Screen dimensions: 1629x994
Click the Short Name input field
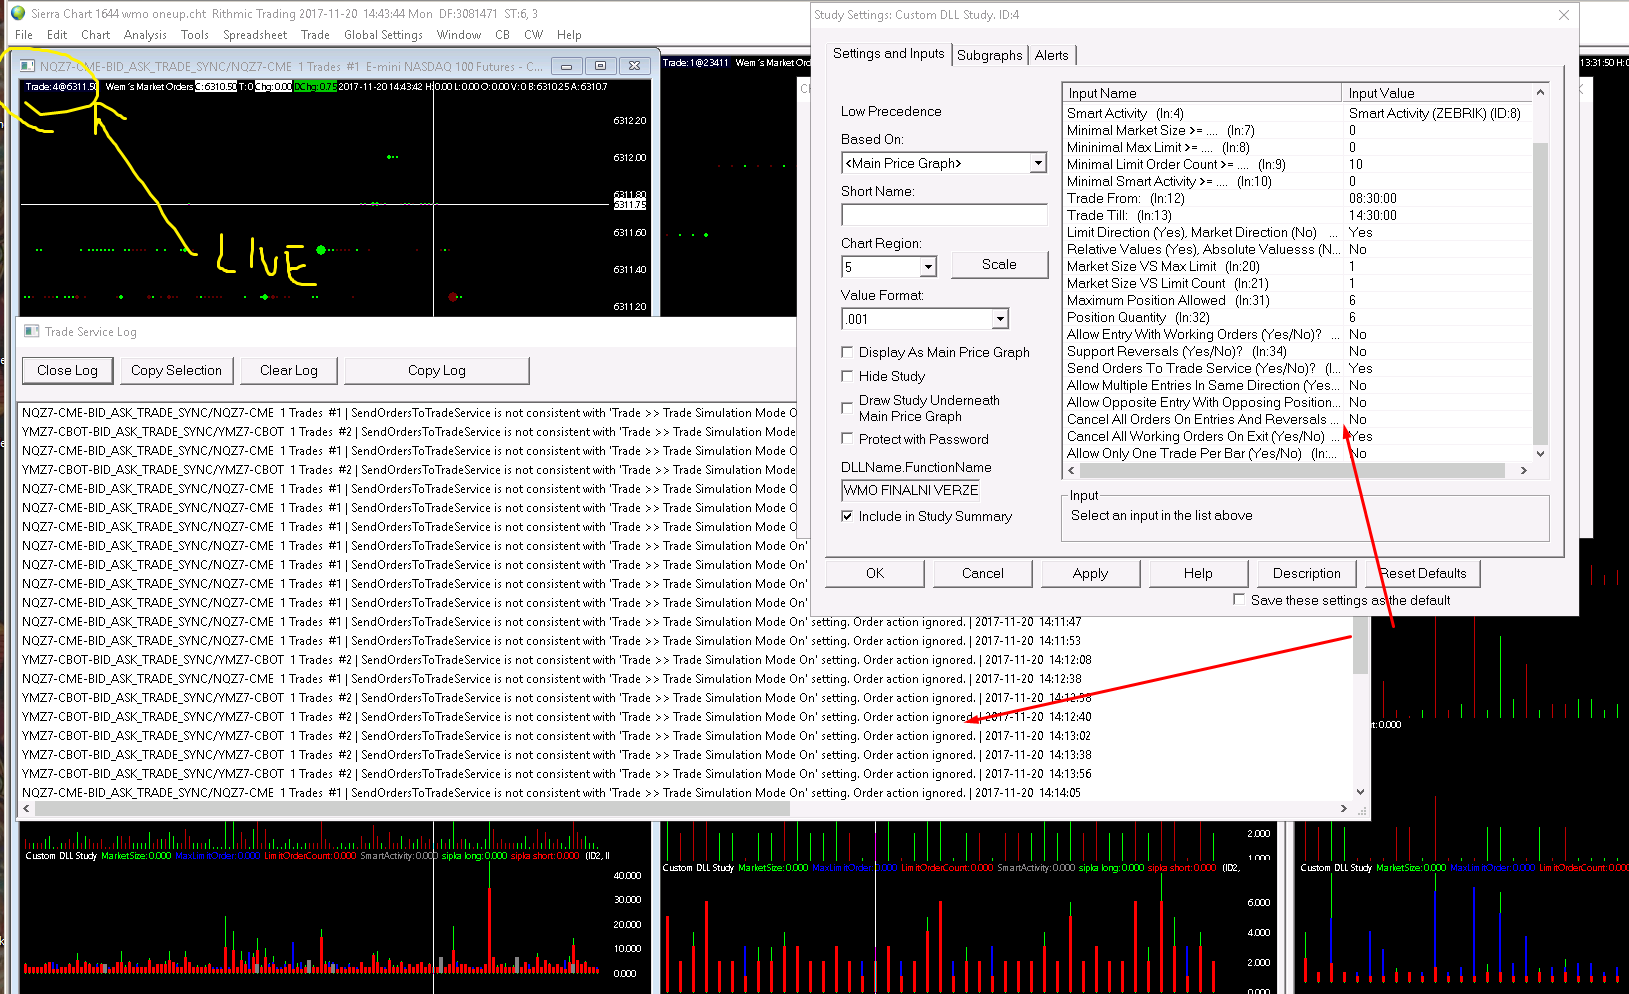coord(944,215)
